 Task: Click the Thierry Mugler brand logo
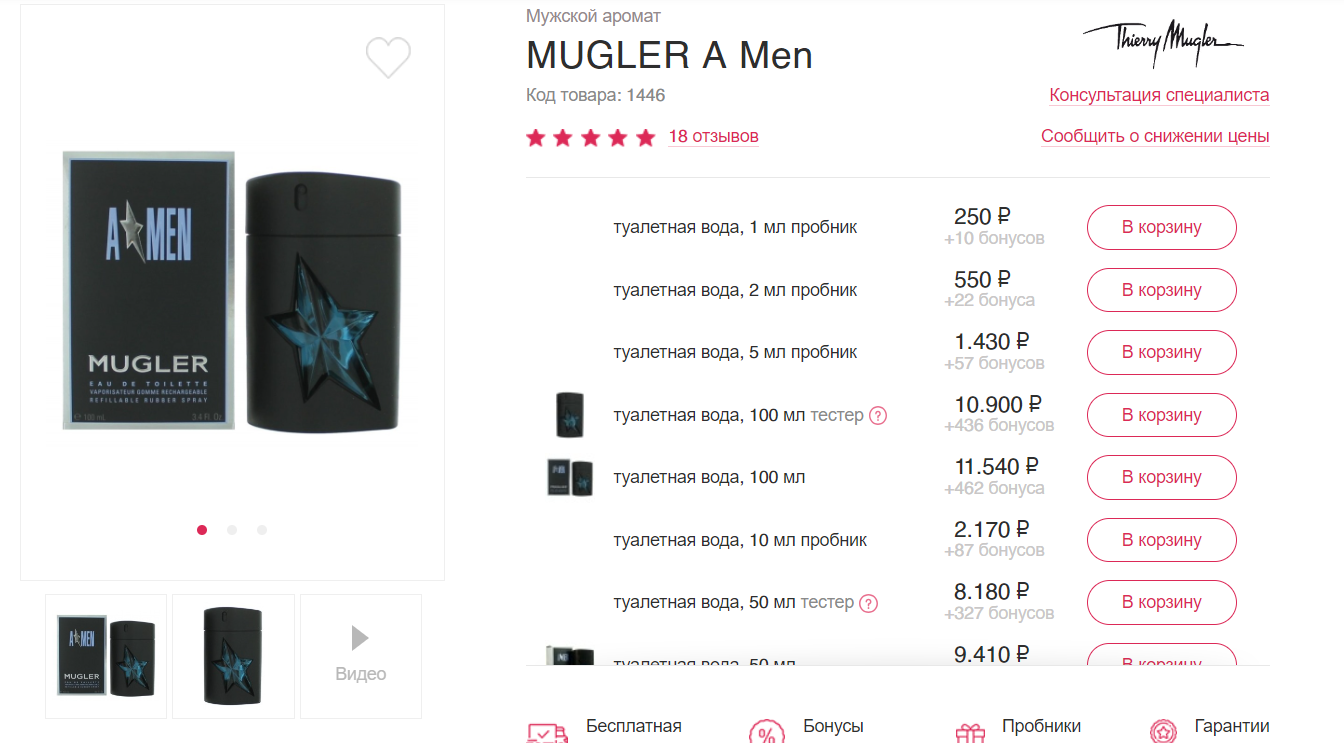pos(1163,43)
